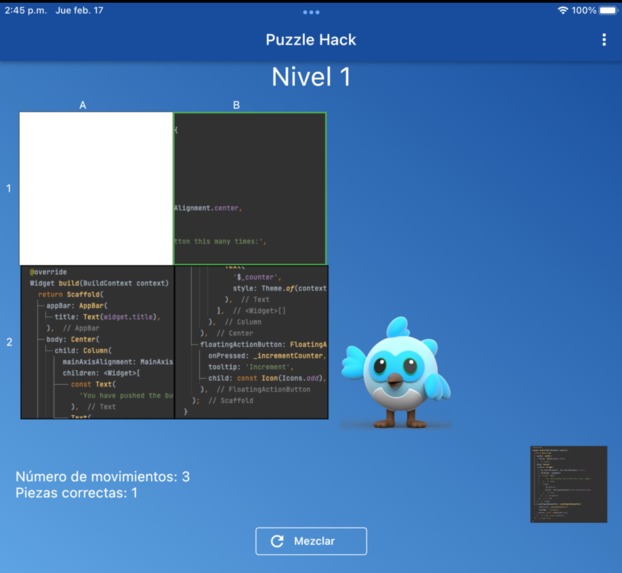
Task: Tap puzzle tile B2 with floatingActionButton code
Action: 251,342
